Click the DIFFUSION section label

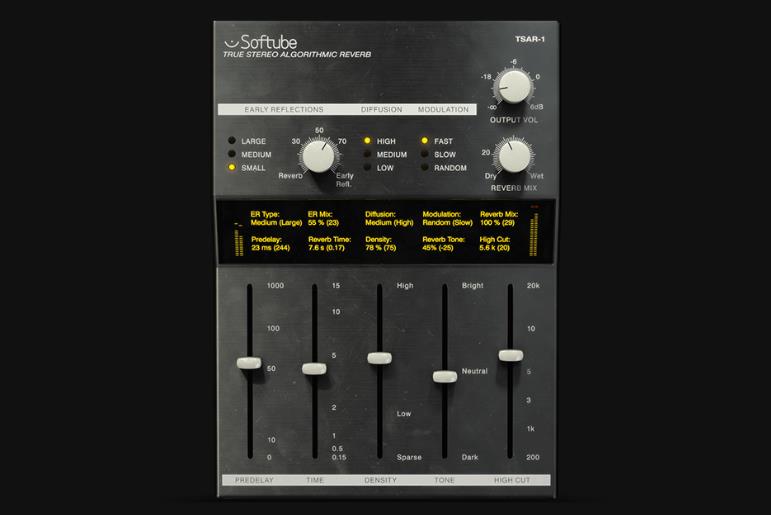[x=382, y=109]
